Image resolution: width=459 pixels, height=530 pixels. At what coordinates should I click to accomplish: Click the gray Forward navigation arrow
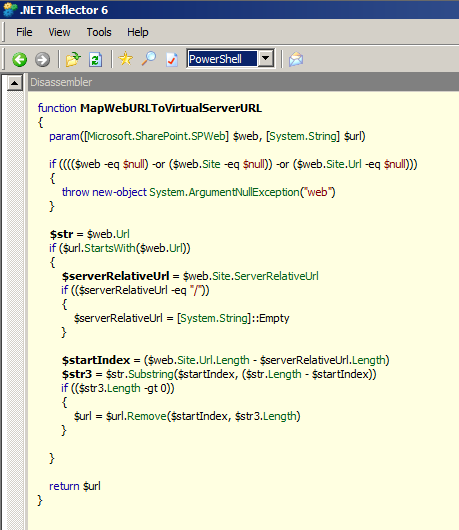point(42,59)
